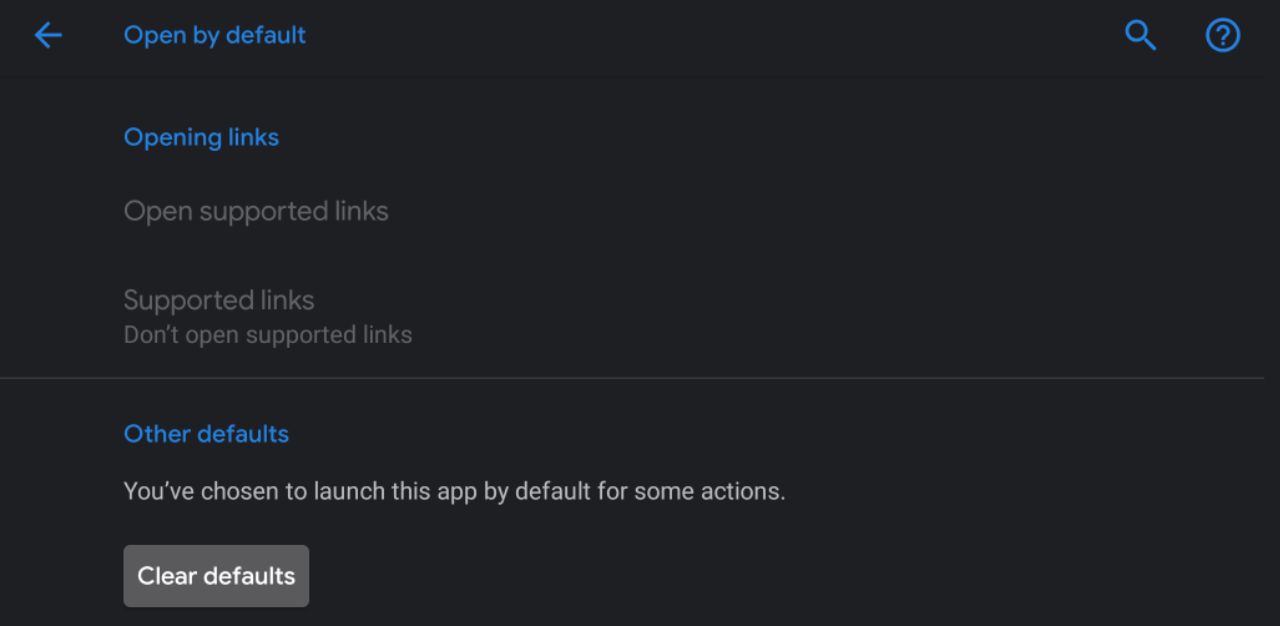Viewport: 1280px width, 626px height.
Task: Search settings from the top bar
Action: pyautogui.click(x=1140, y=36)
